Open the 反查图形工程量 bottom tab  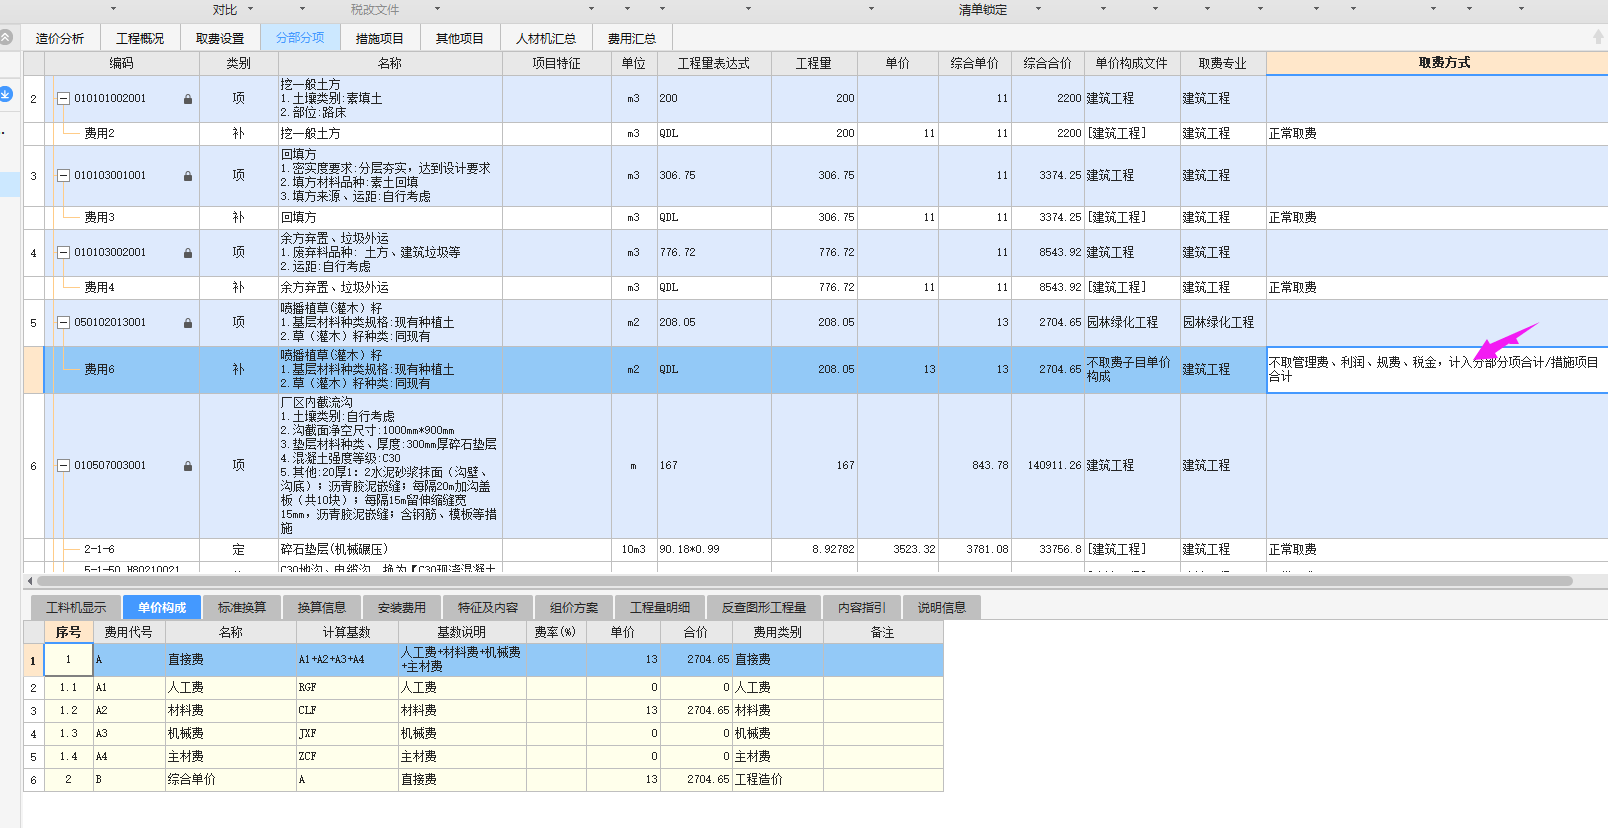pos(764,608)
